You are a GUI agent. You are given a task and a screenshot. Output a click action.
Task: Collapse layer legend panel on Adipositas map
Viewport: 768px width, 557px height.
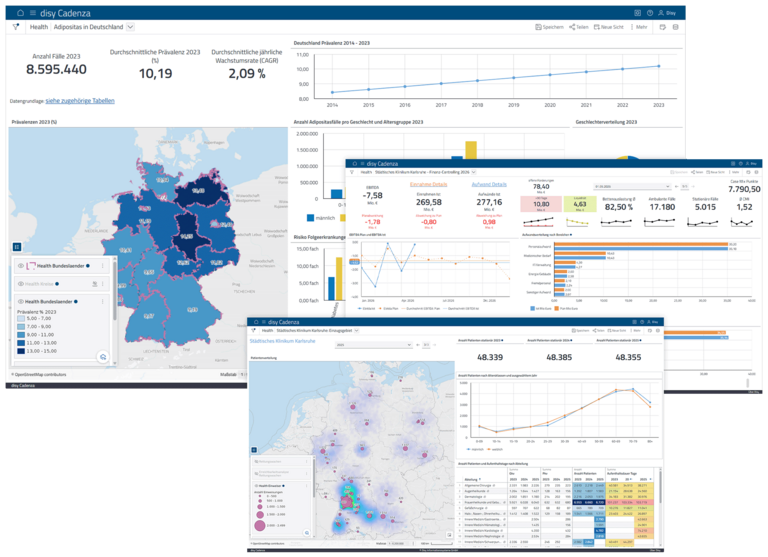17,247
